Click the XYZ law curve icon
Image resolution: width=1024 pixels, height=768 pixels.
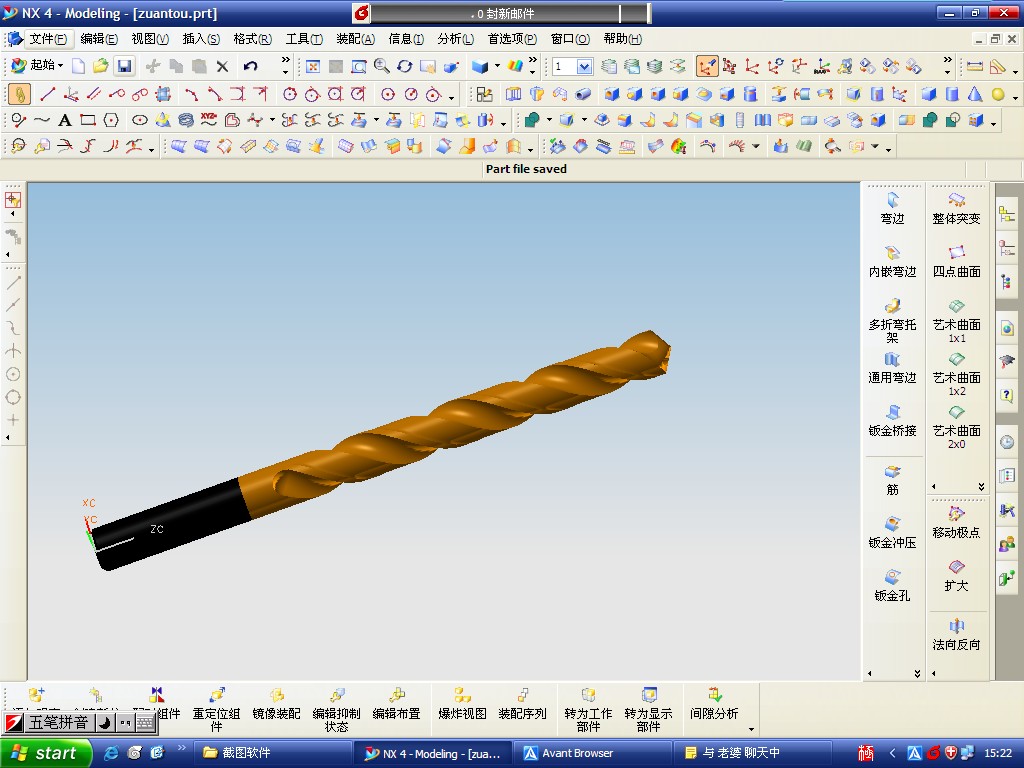point(209,120)
